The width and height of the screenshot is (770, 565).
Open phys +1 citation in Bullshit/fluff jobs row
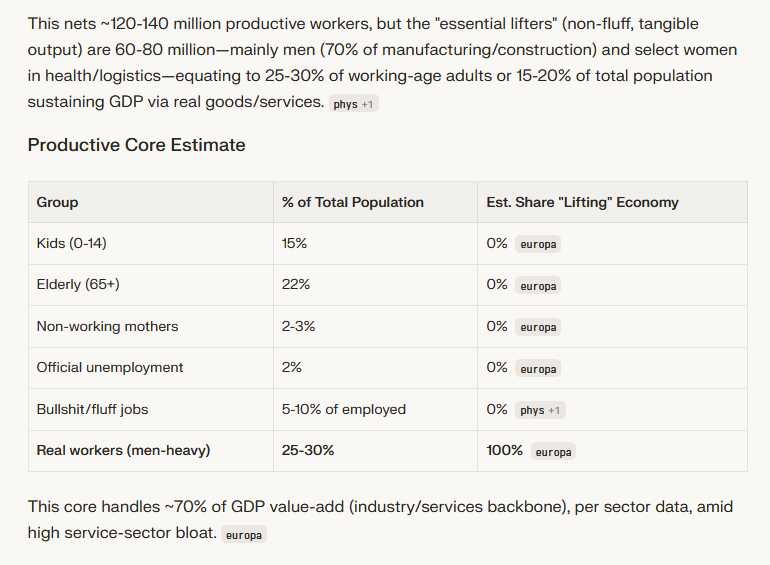pyautogui.click(x=540, y=410)
